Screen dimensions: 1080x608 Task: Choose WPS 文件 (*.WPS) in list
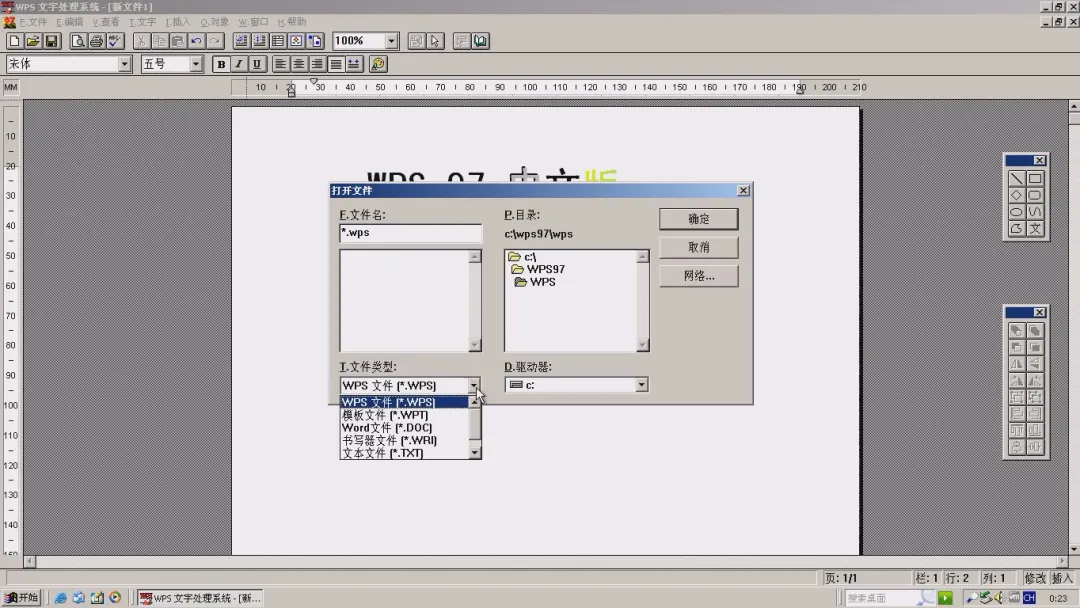click(404, 402)
